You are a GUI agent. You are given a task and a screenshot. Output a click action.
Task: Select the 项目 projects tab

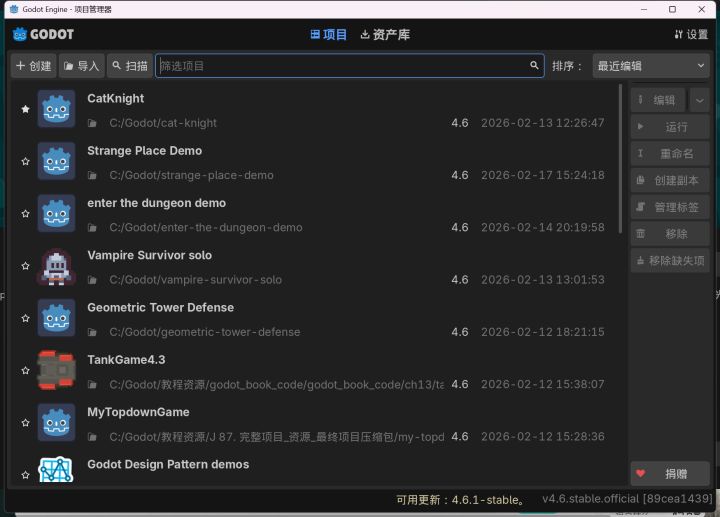[329, 34]
